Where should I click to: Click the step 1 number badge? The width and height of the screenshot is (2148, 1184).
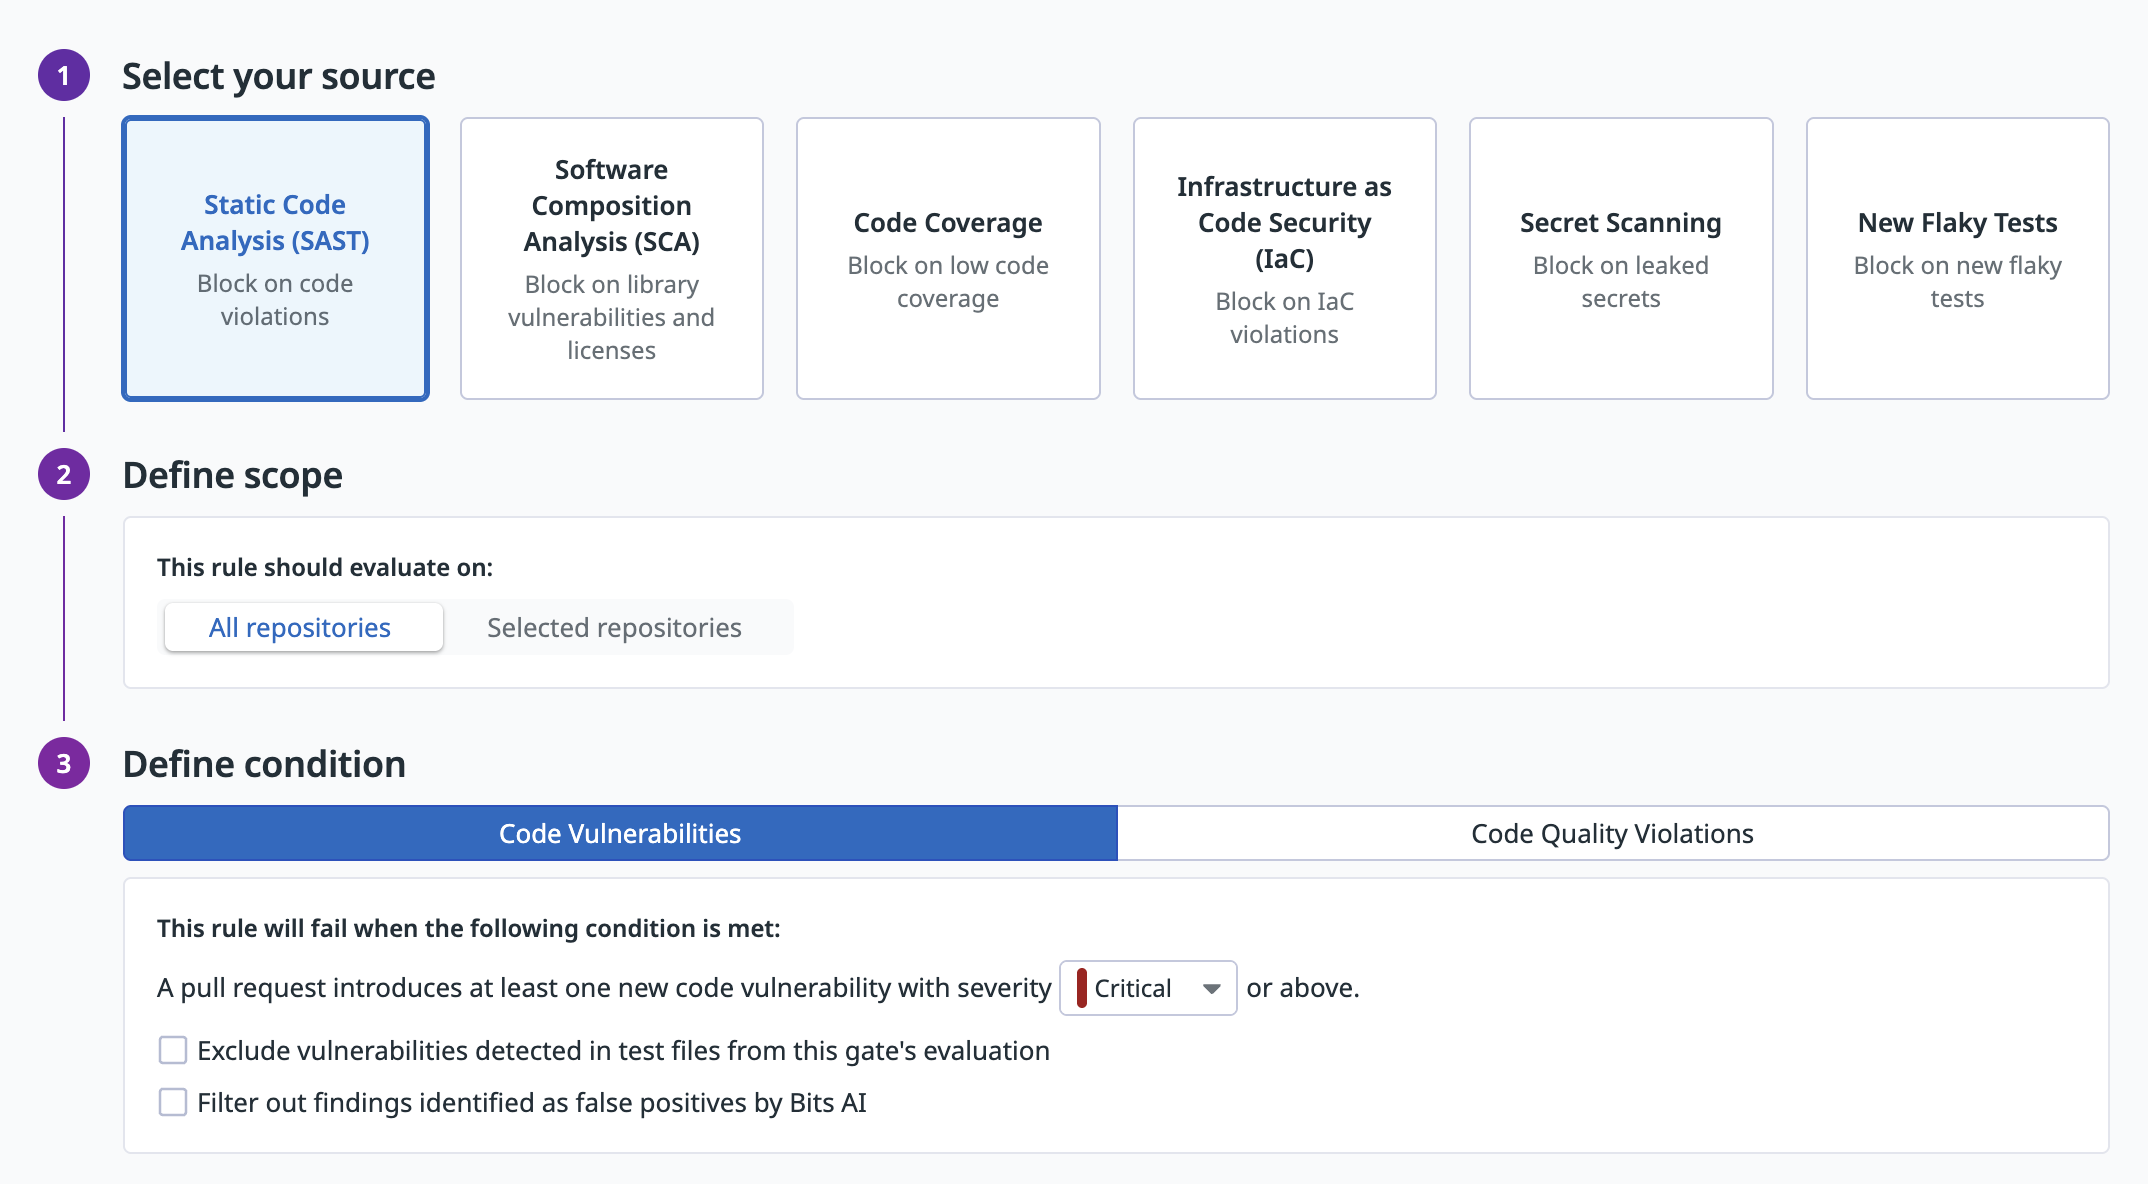coord(64,76)
